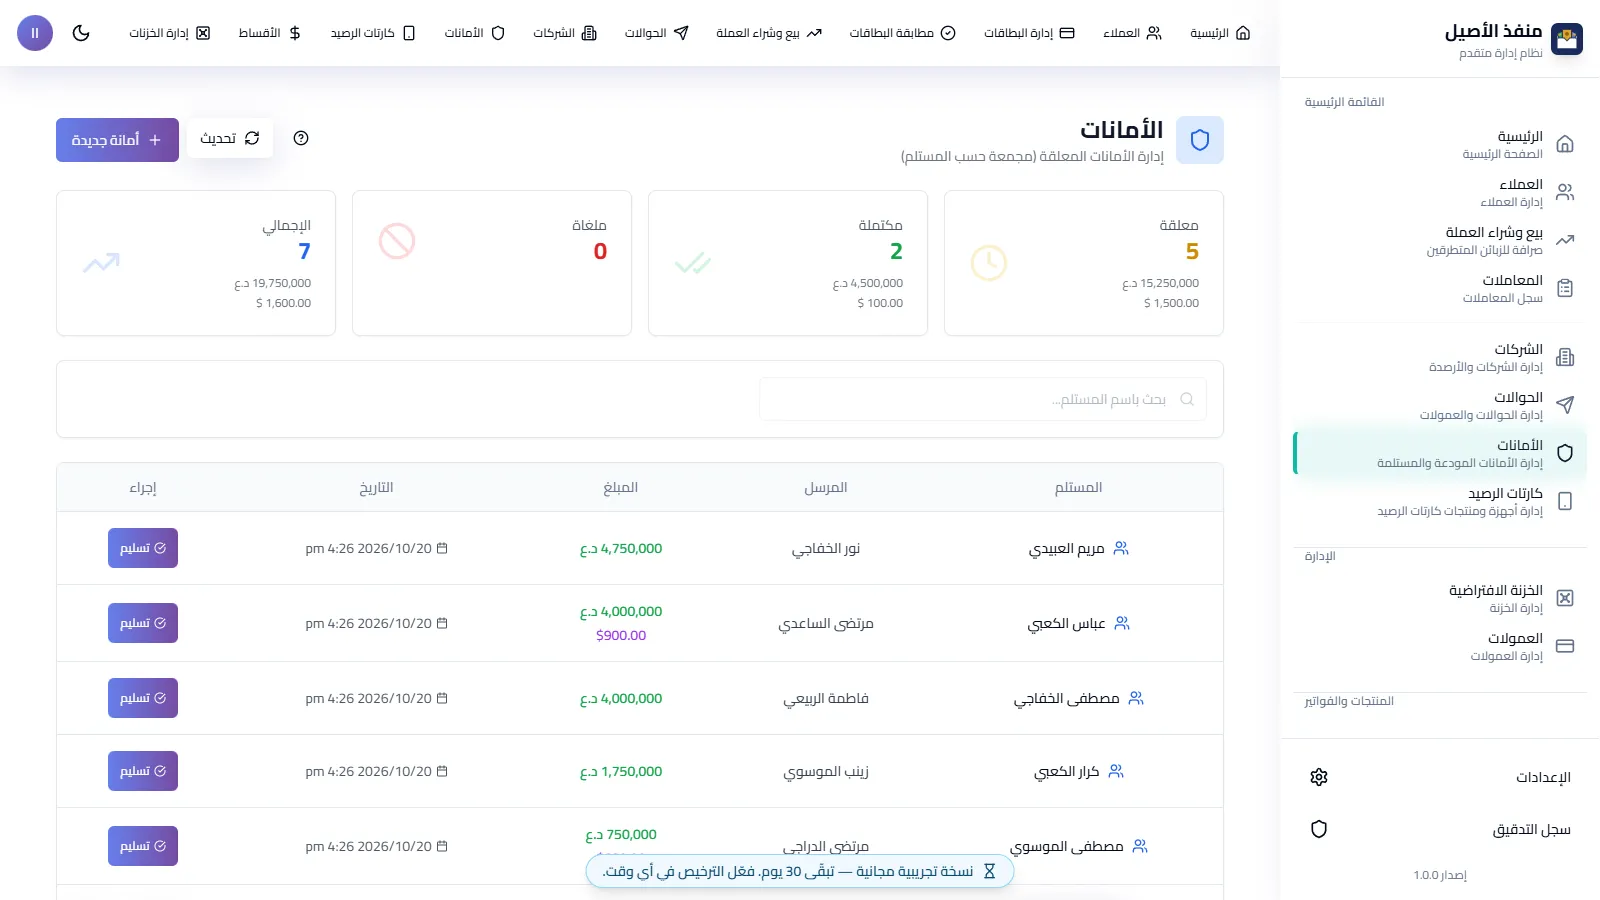
Task: Click تسليم button for مصطفى الخفاجي
Action: (143, 698)
